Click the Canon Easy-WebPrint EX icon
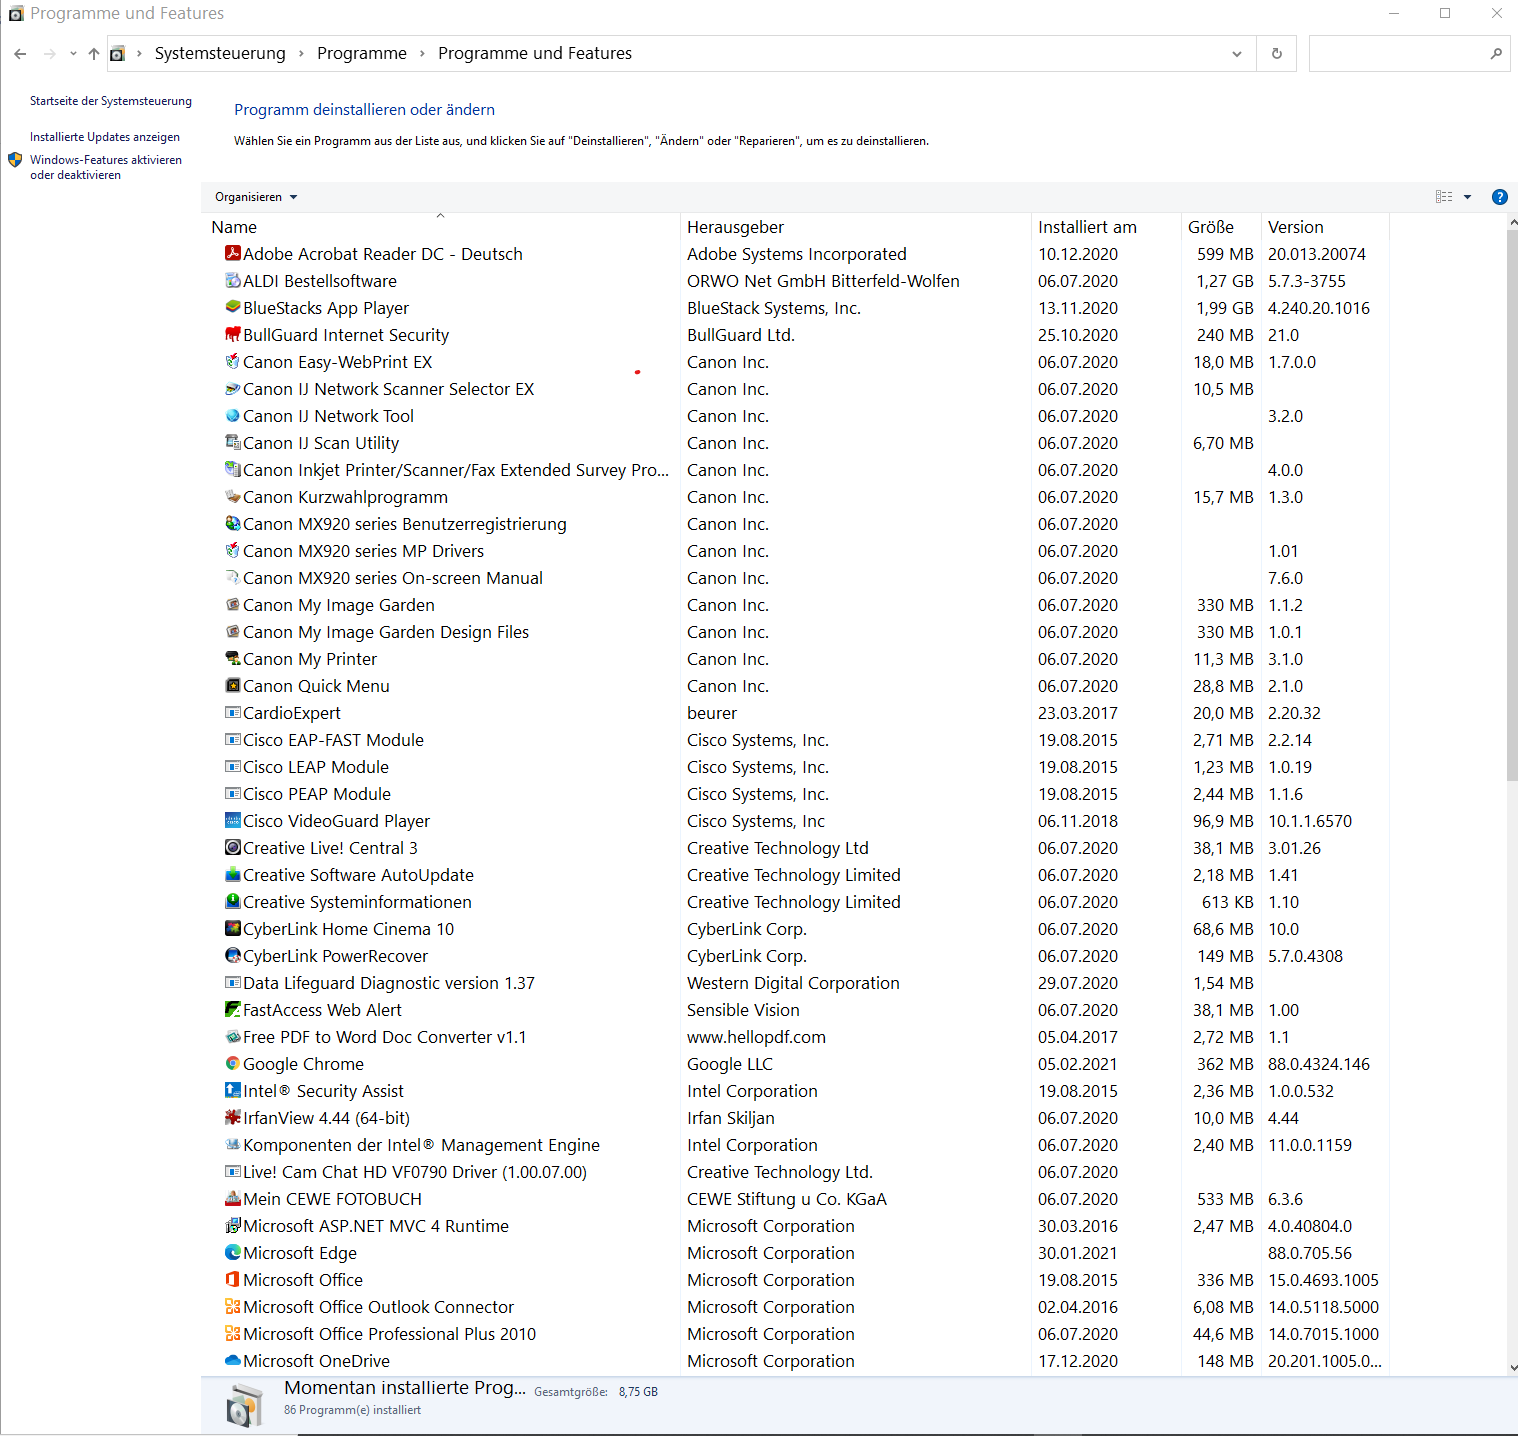1518x1436 pixels. pyautogui.click(x=233, y=361)
